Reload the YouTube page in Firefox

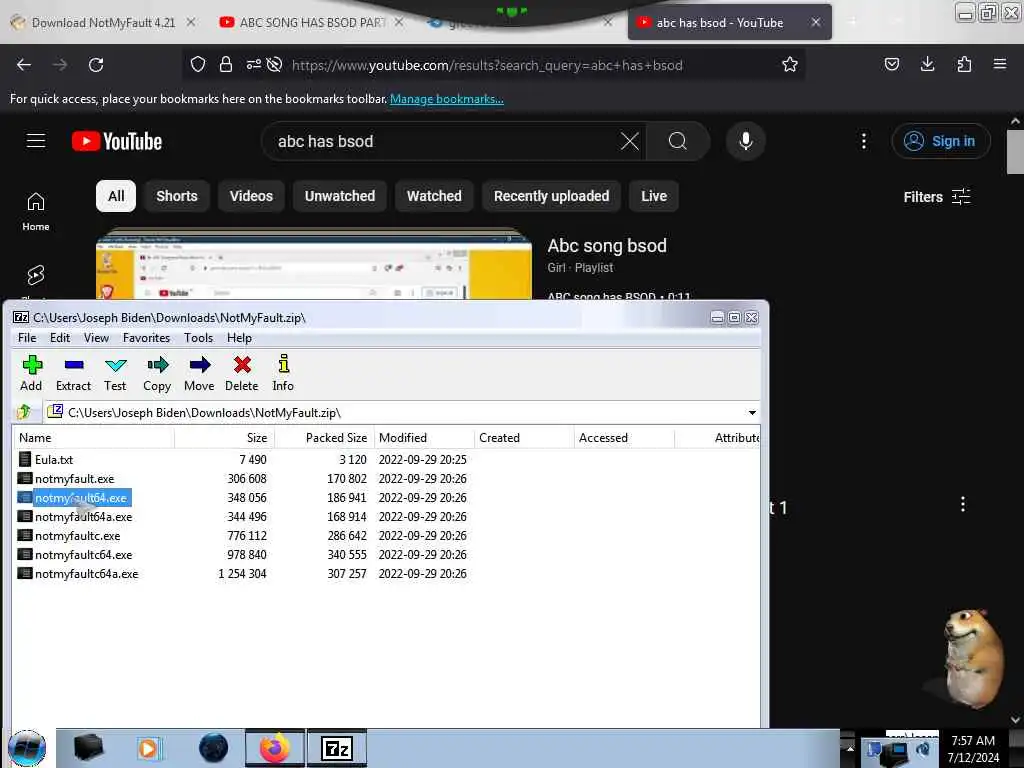coord(96,65)
